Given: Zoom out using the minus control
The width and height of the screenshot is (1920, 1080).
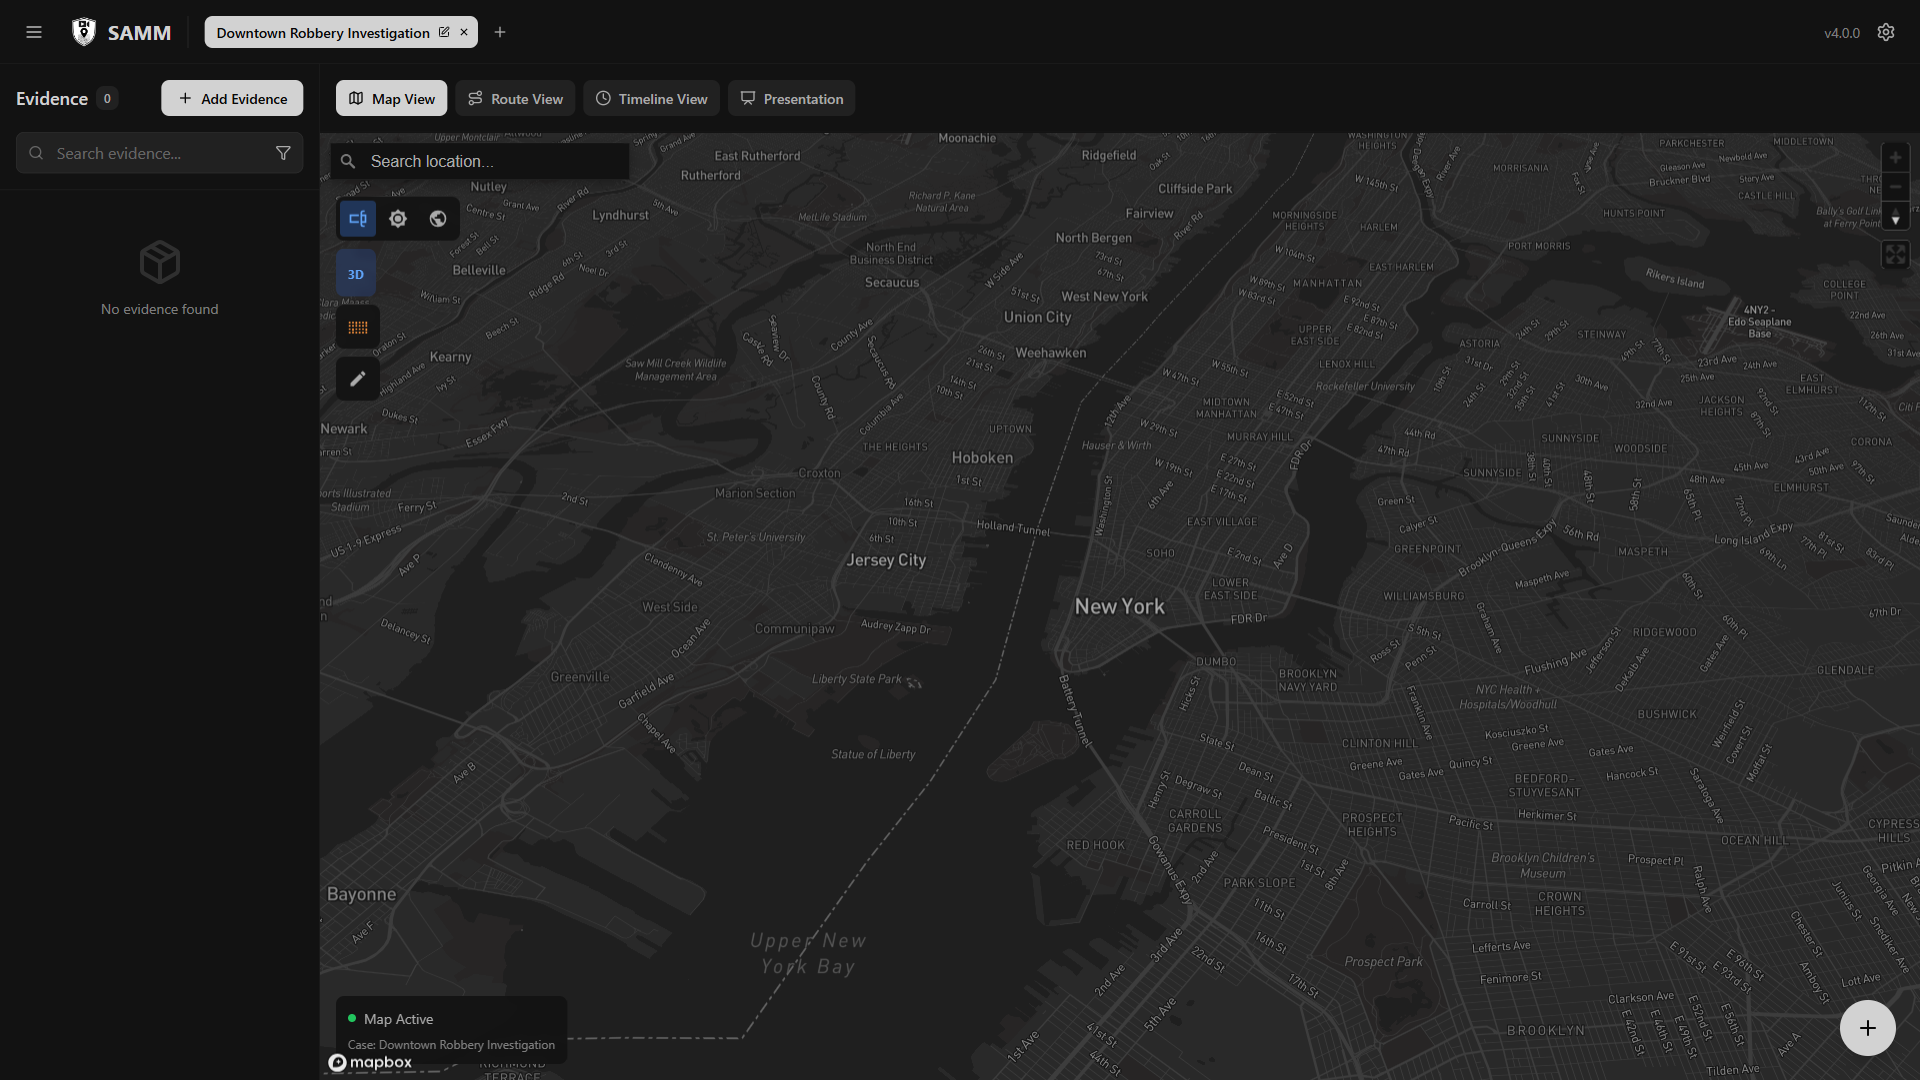Looking at the screenshot, I should click(x=1896, y=187).
